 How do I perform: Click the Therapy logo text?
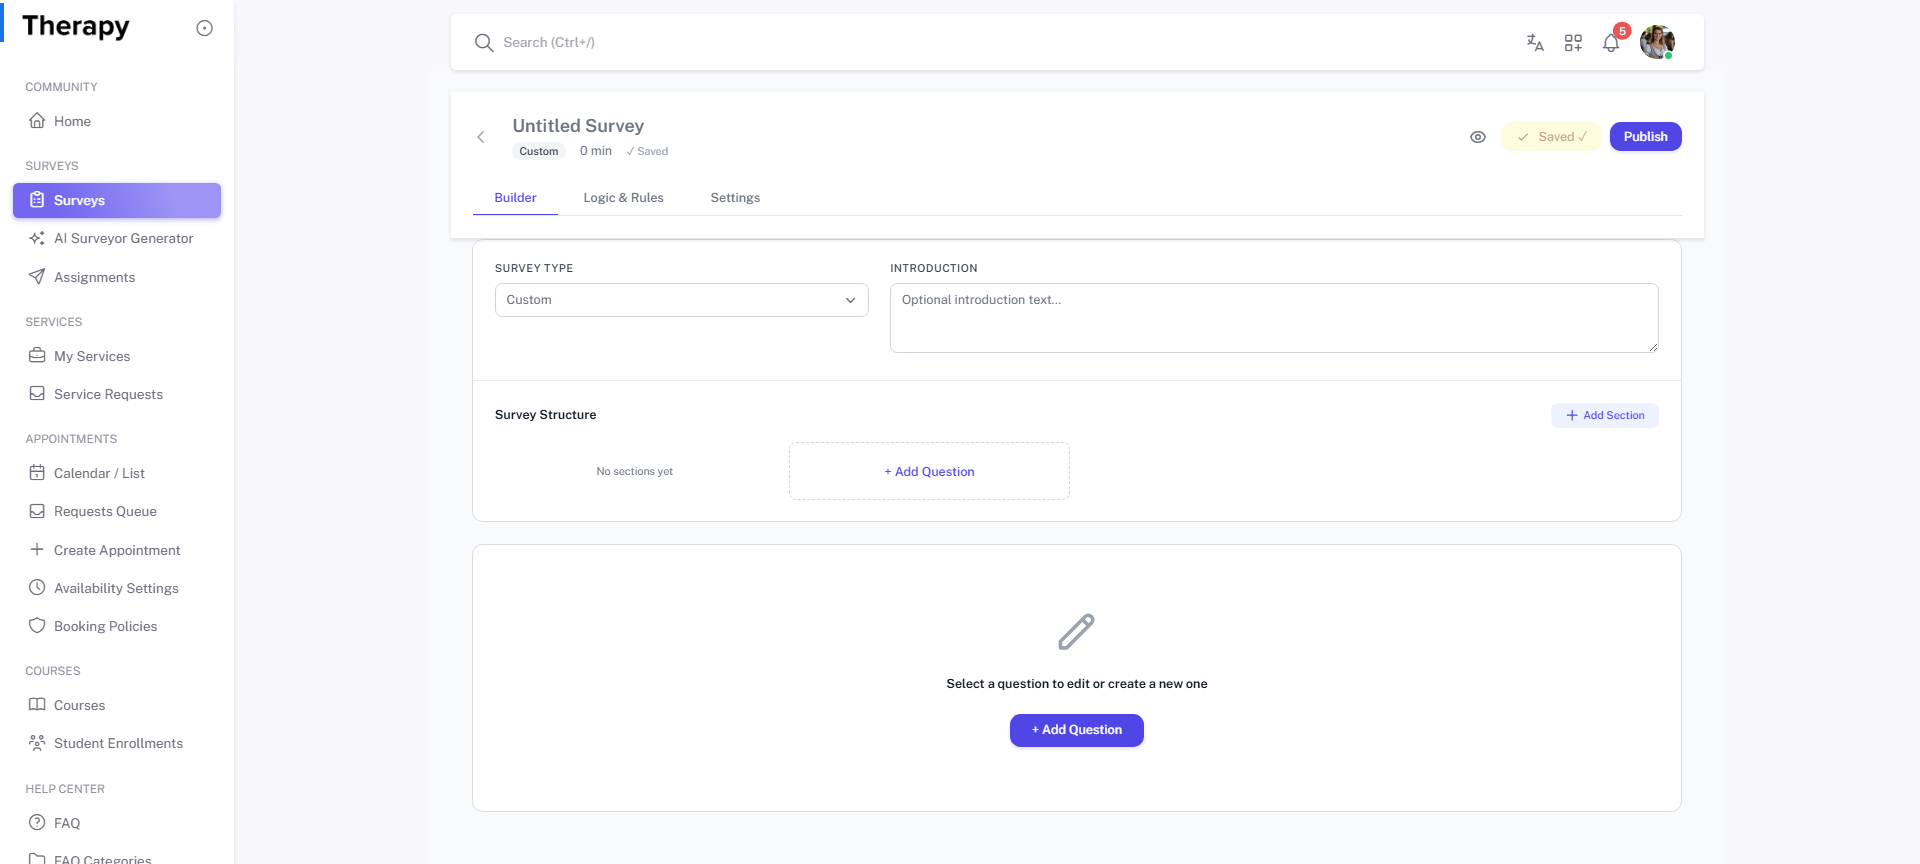pos(76,27)
